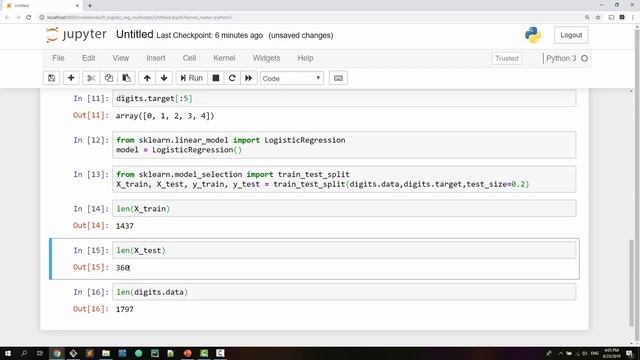Click the Jupyter logo

[76, 35]
